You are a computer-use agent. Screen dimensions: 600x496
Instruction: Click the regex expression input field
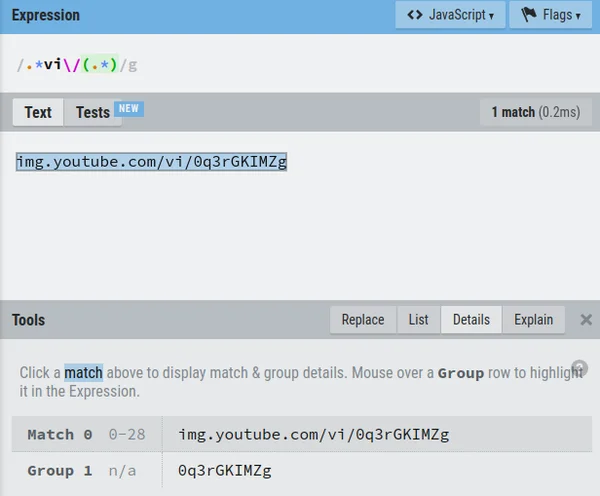coord(300,64)
